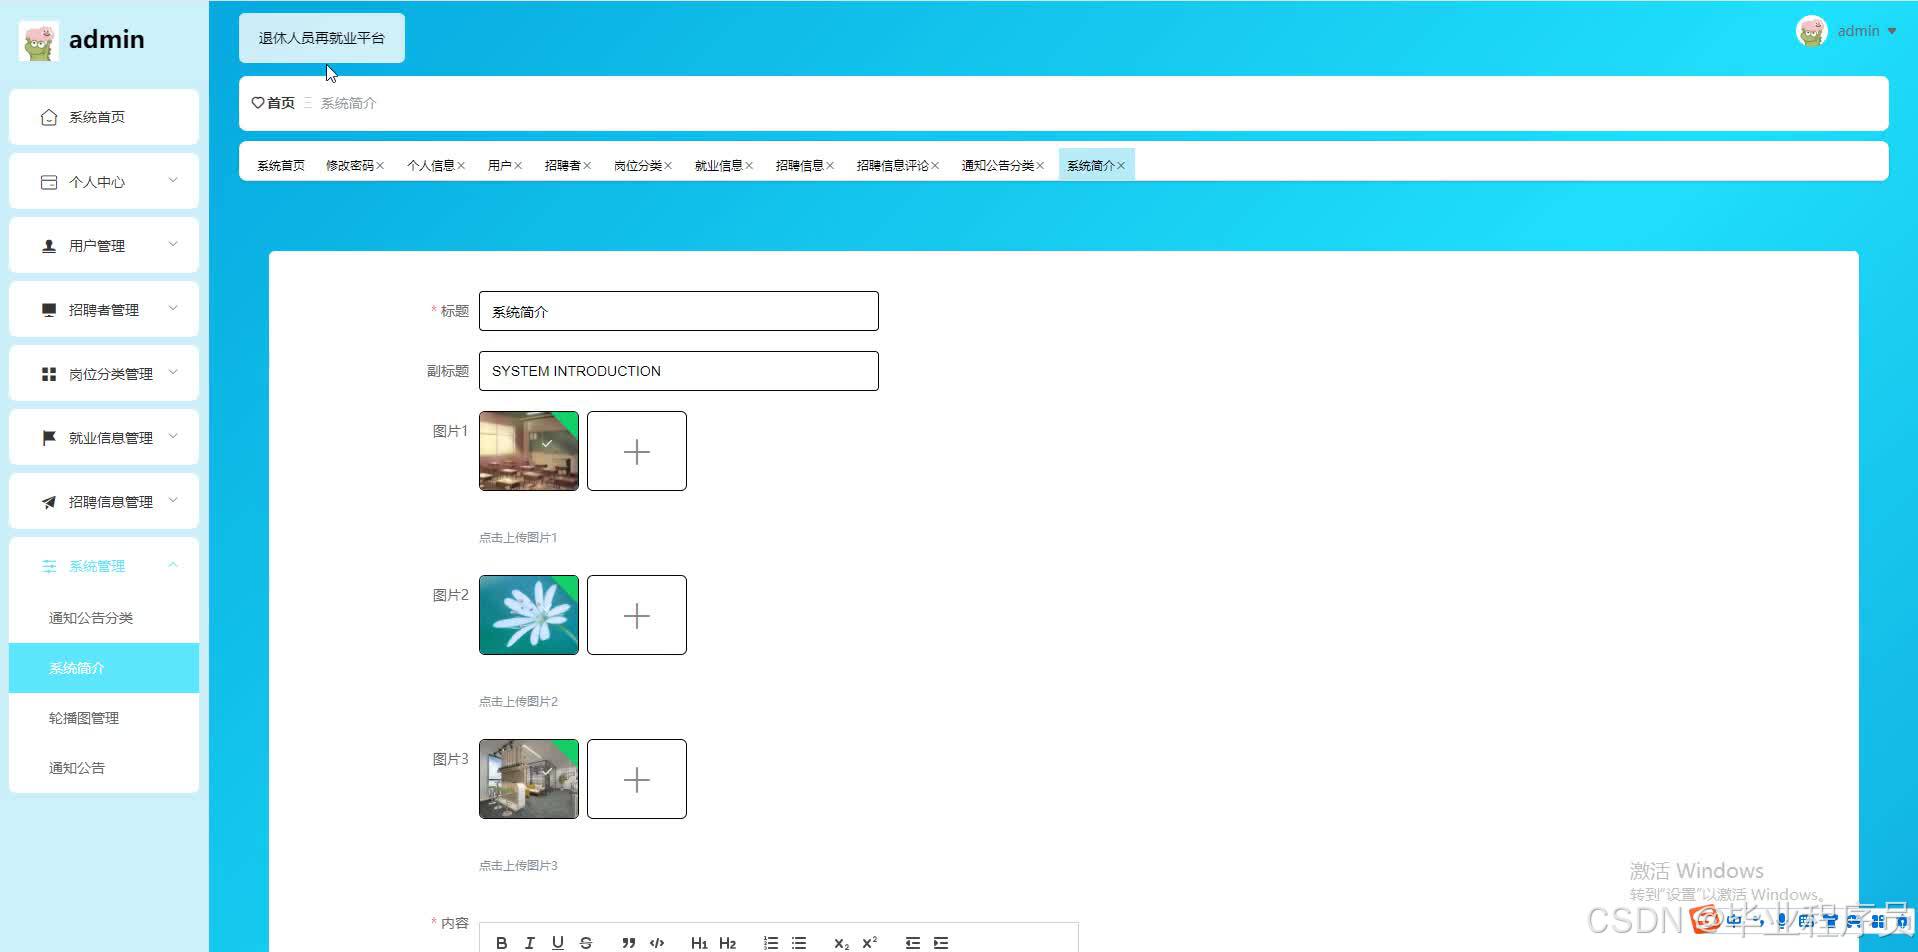Viewport: 1918px width, 952px height.
Task: Click the plus box to upload 图片3
Action: tap(637, 779)
